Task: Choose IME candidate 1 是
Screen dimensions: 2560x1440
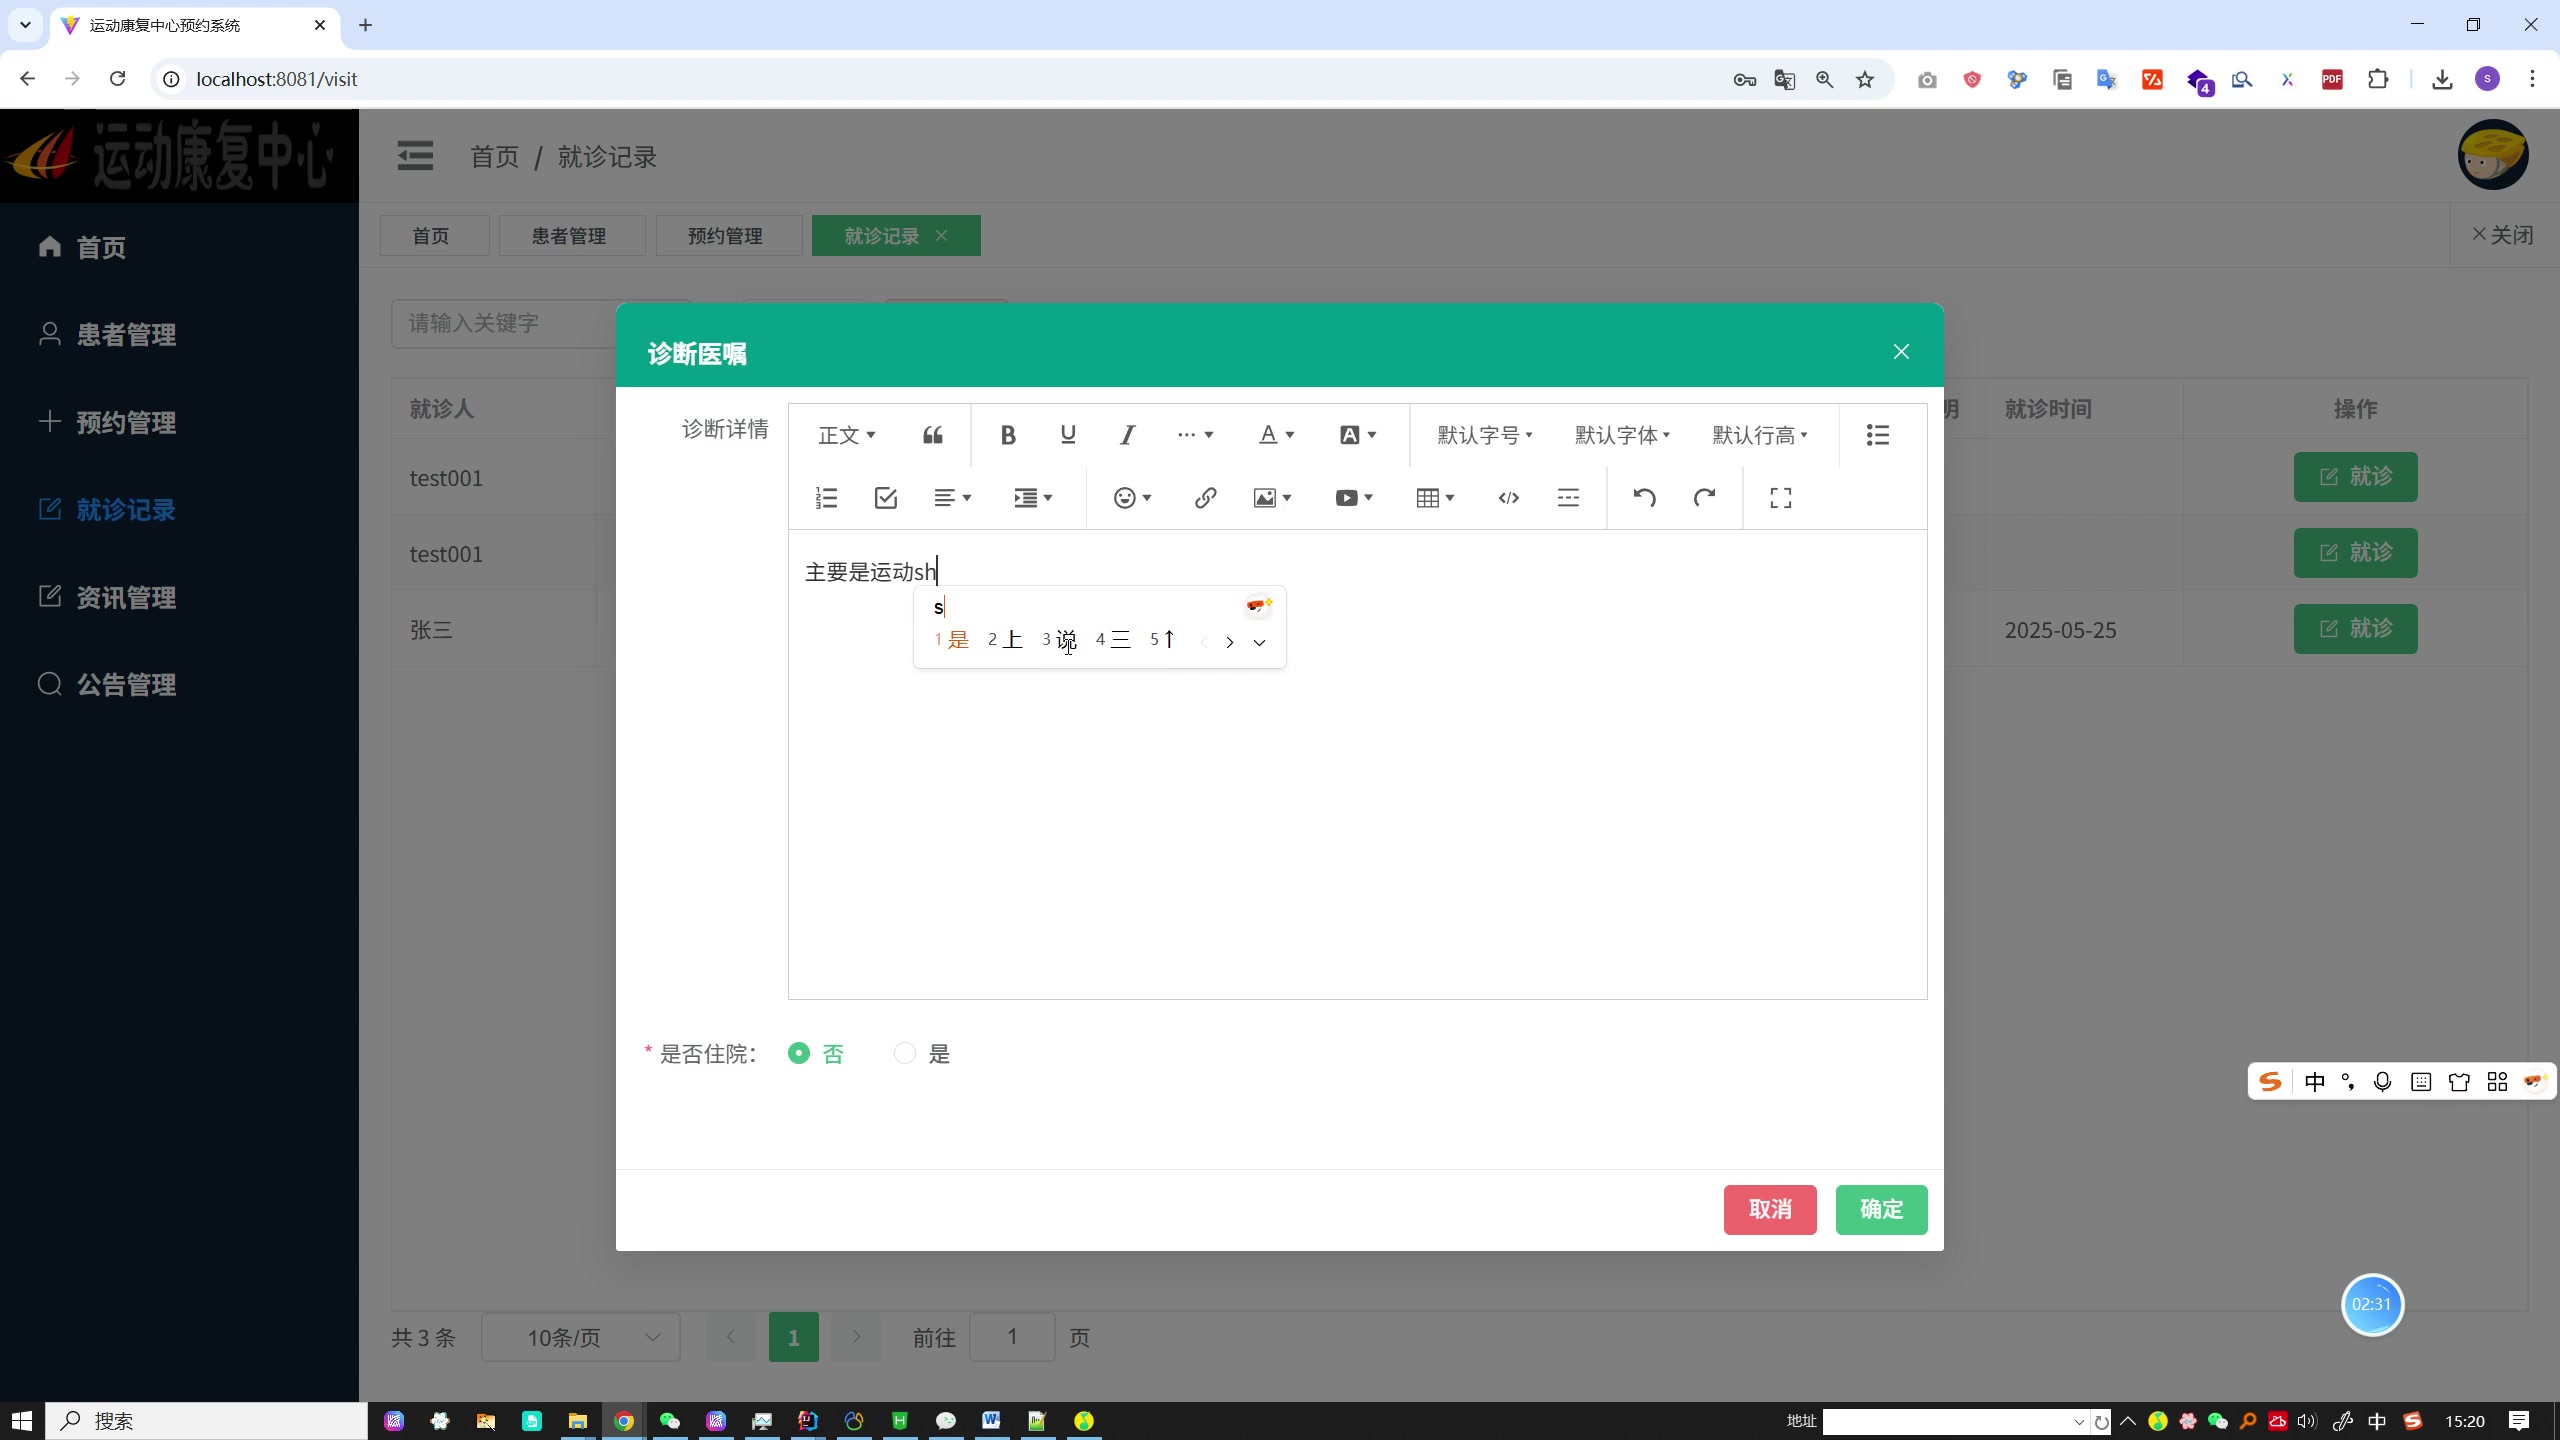Action: pos(952,640)
